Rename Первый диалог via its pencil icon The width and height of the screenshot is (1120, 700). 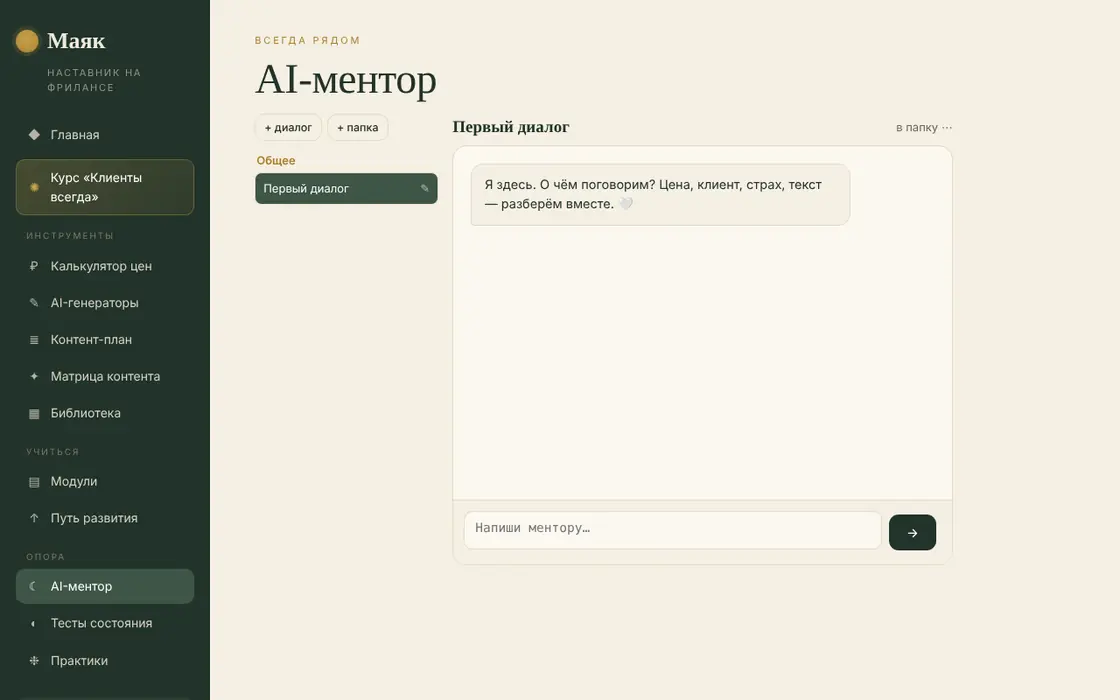424,189
